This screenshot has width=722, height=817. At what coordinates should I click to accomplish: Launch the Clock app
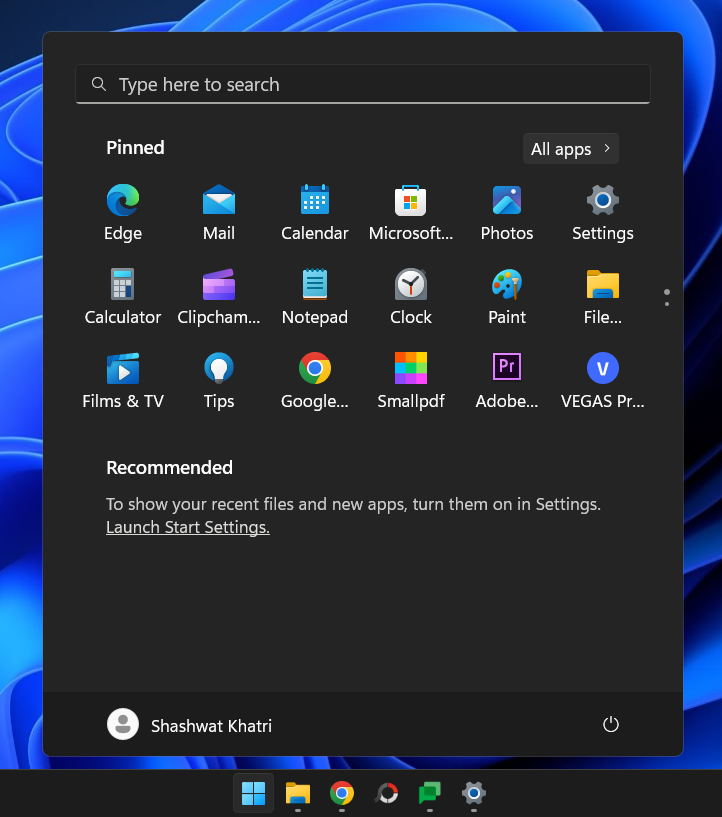pos(410,296)
